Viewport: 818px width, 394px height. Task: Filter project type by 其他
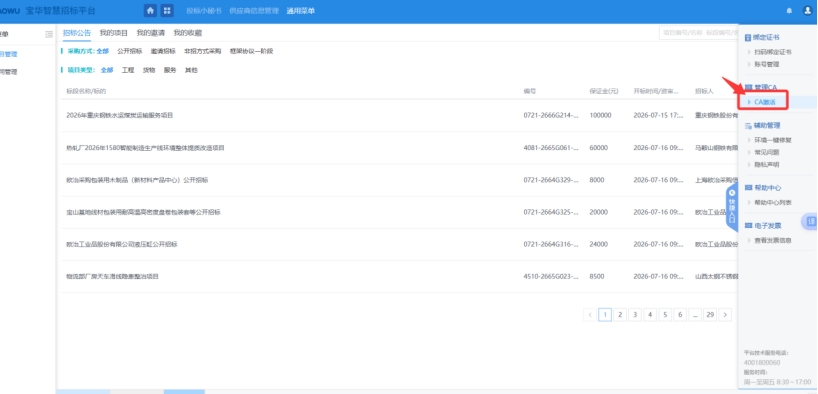click(191, 70)
